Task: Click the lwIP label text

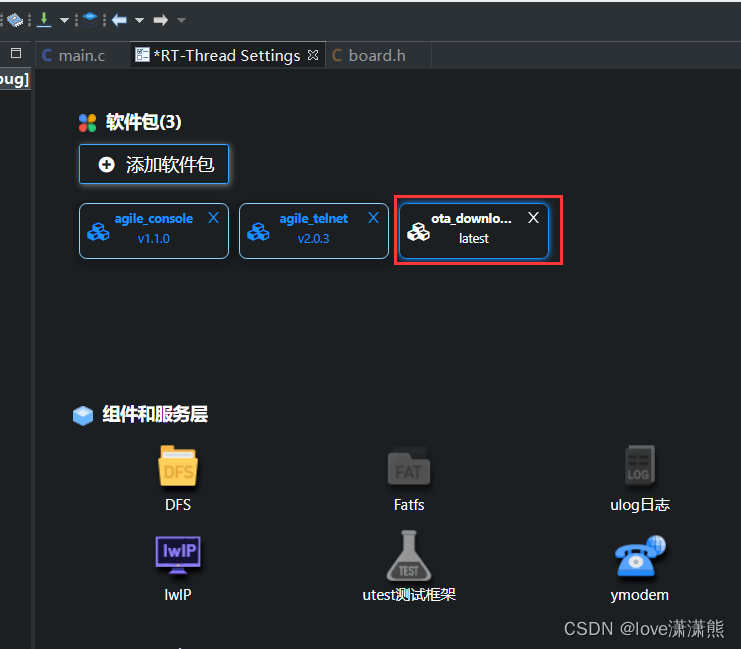Action: click(x=178, y=595)
